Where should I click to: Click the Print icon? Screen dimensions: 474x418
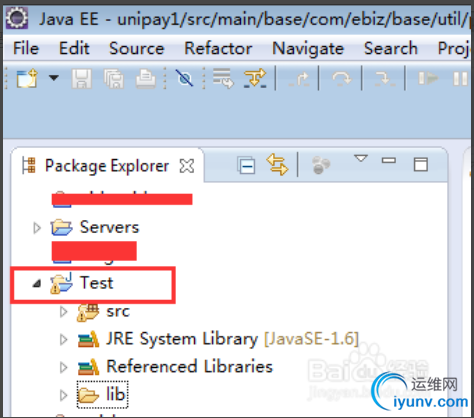146,79
